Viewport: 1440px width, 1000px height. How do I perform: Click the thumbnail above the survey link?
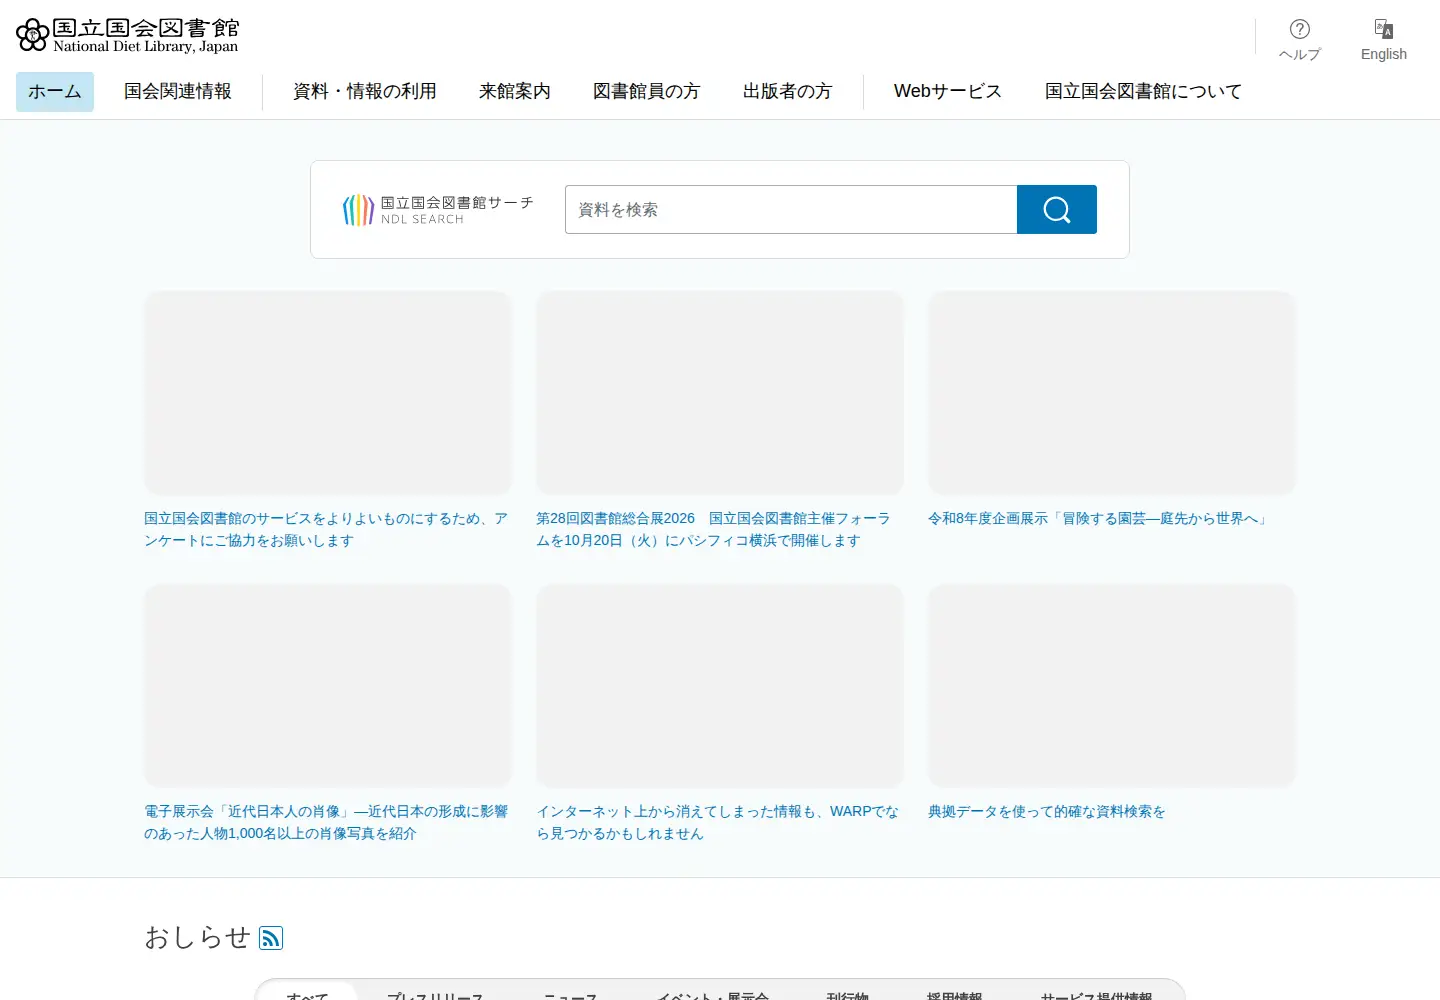(x=328, y=393)
